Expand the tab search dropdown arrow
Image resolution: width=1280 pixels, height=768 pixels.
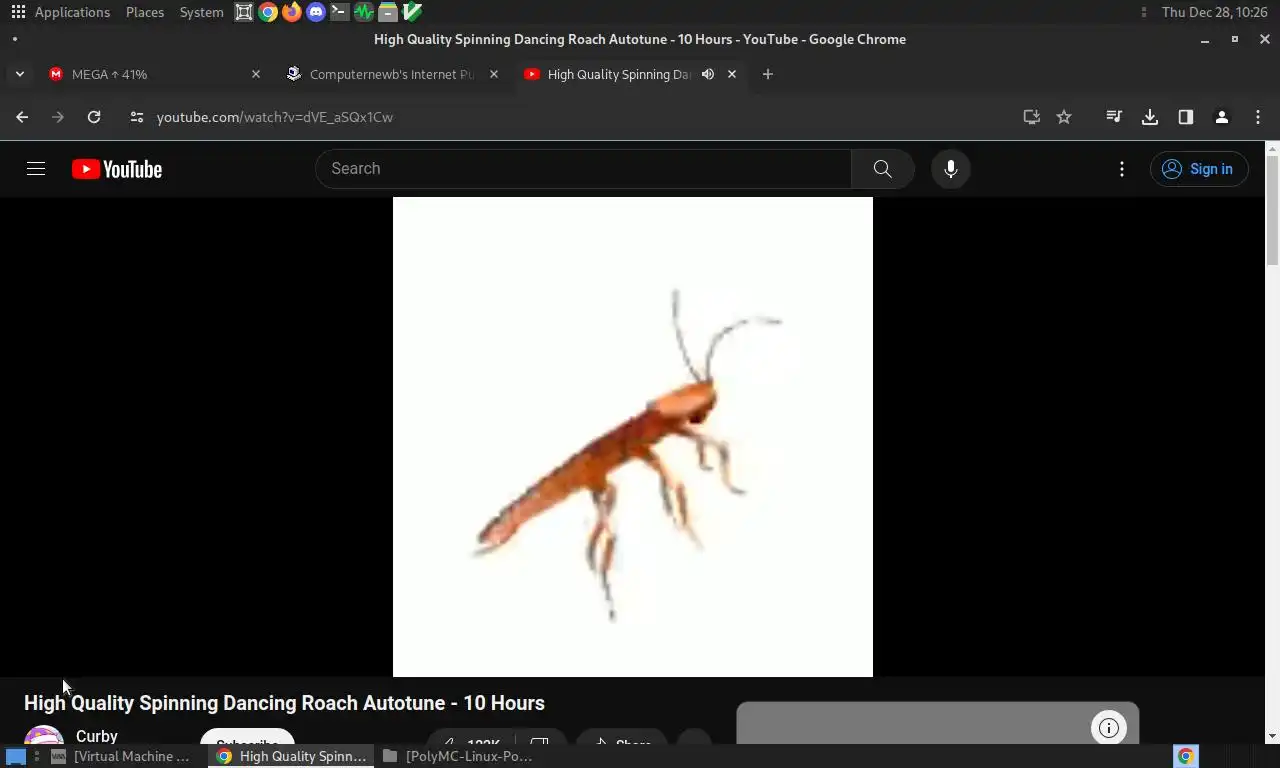19,74
